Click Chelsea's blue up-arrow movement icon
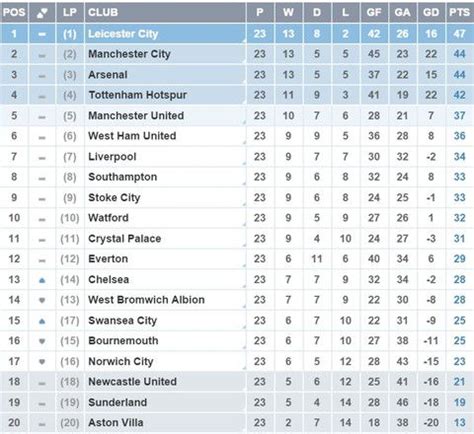This screenshot has width=474, height=434. (42, 280)
